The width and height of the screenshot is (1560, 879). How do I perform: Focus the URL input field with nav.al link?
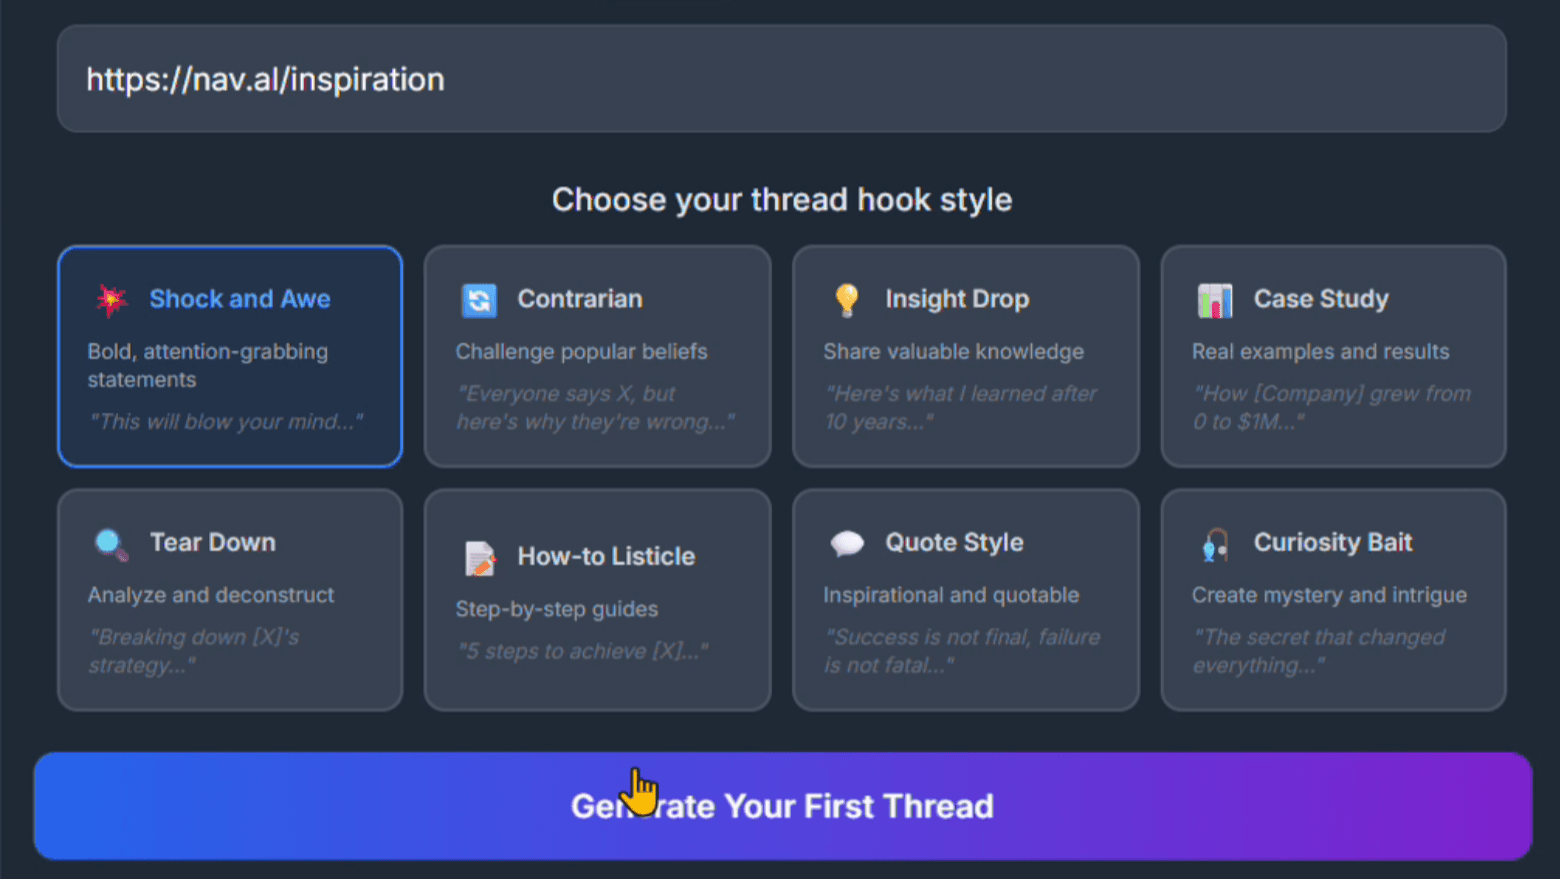(782, 79)
